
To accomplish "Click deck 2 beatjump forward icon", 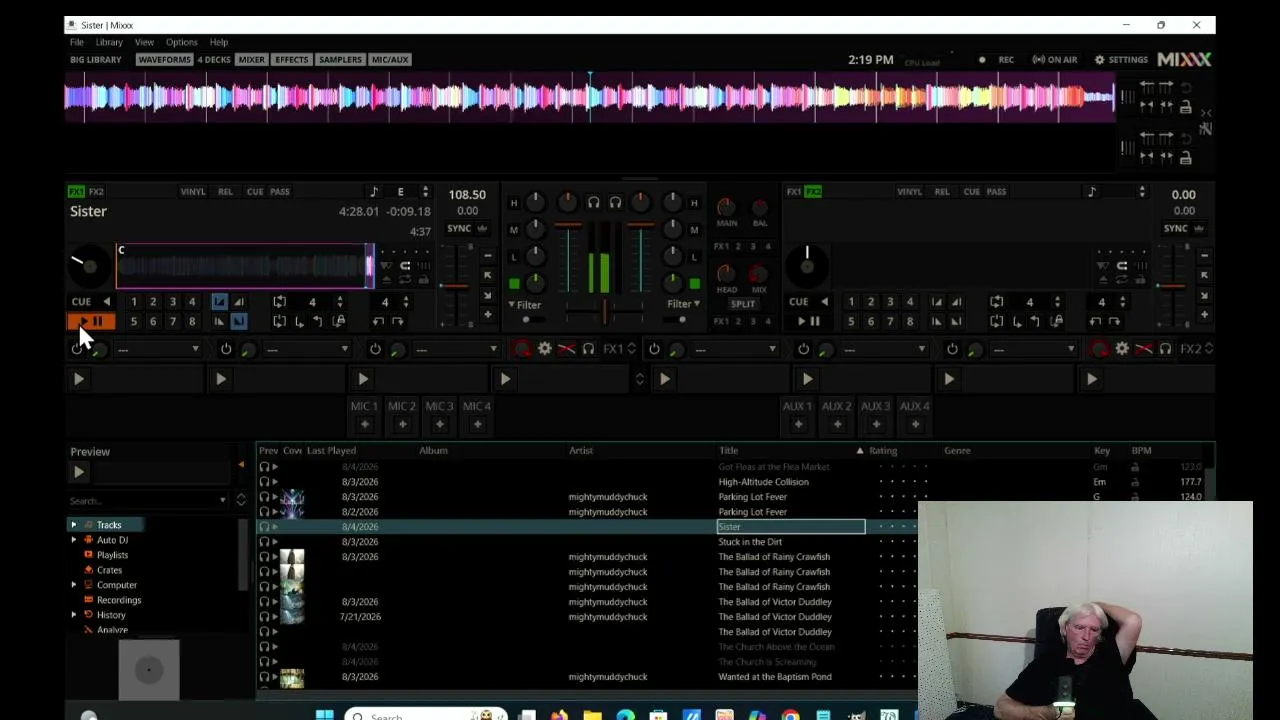I will pyautogui.click(x=1115, y=321).
